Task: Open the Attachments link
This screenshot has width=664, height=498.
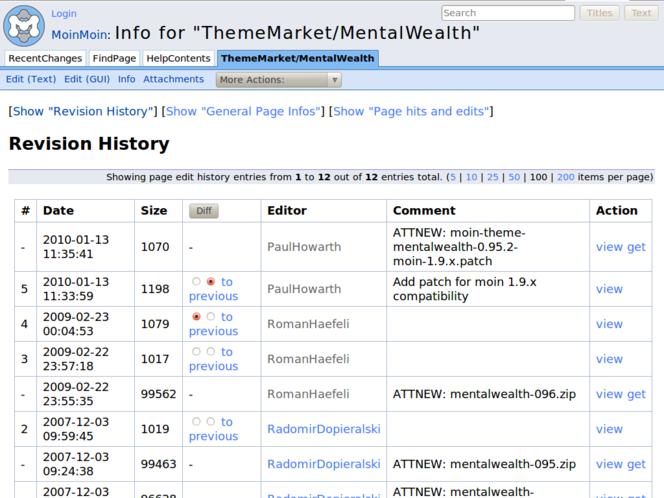Action: click(173, 80)
